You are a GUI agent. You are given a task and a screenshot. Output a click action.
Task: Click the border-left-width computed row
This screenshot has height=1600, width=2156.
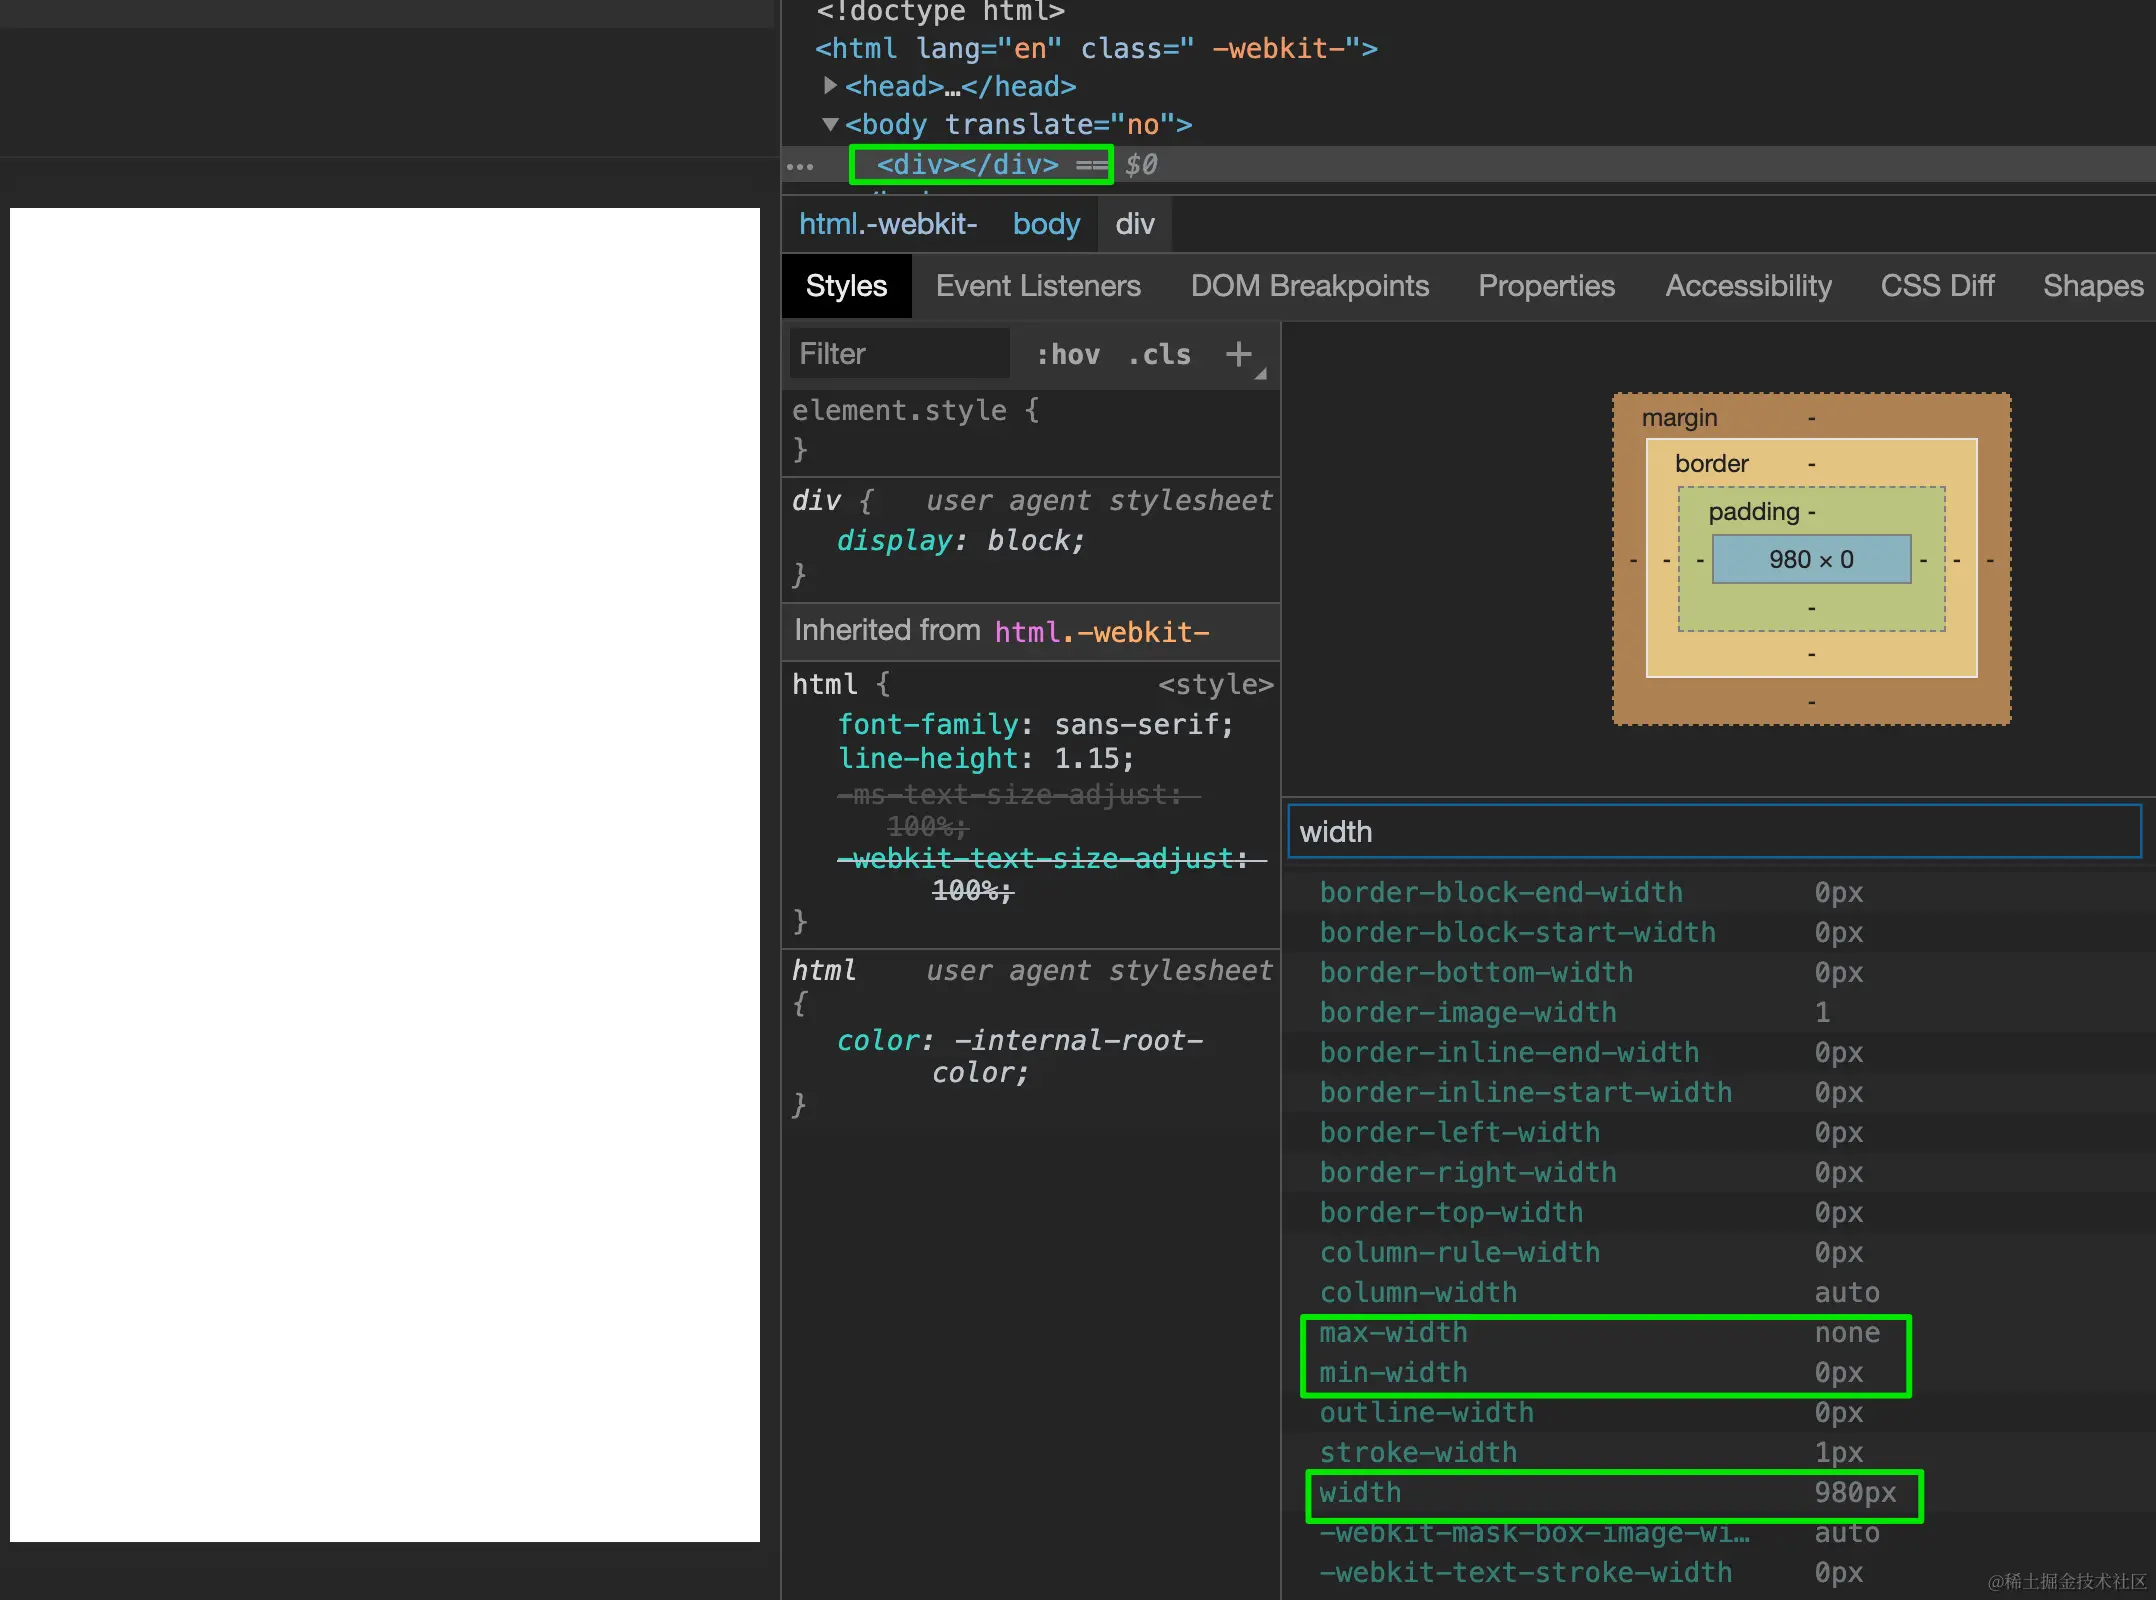1718,1132
